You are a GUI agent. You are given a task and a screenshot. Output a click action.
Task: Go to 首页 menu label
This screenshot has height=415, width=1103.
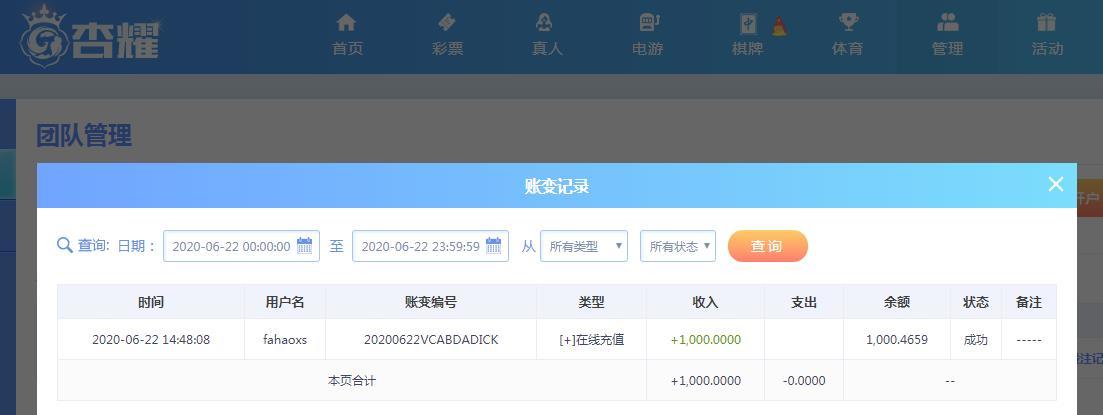[348, 49]
